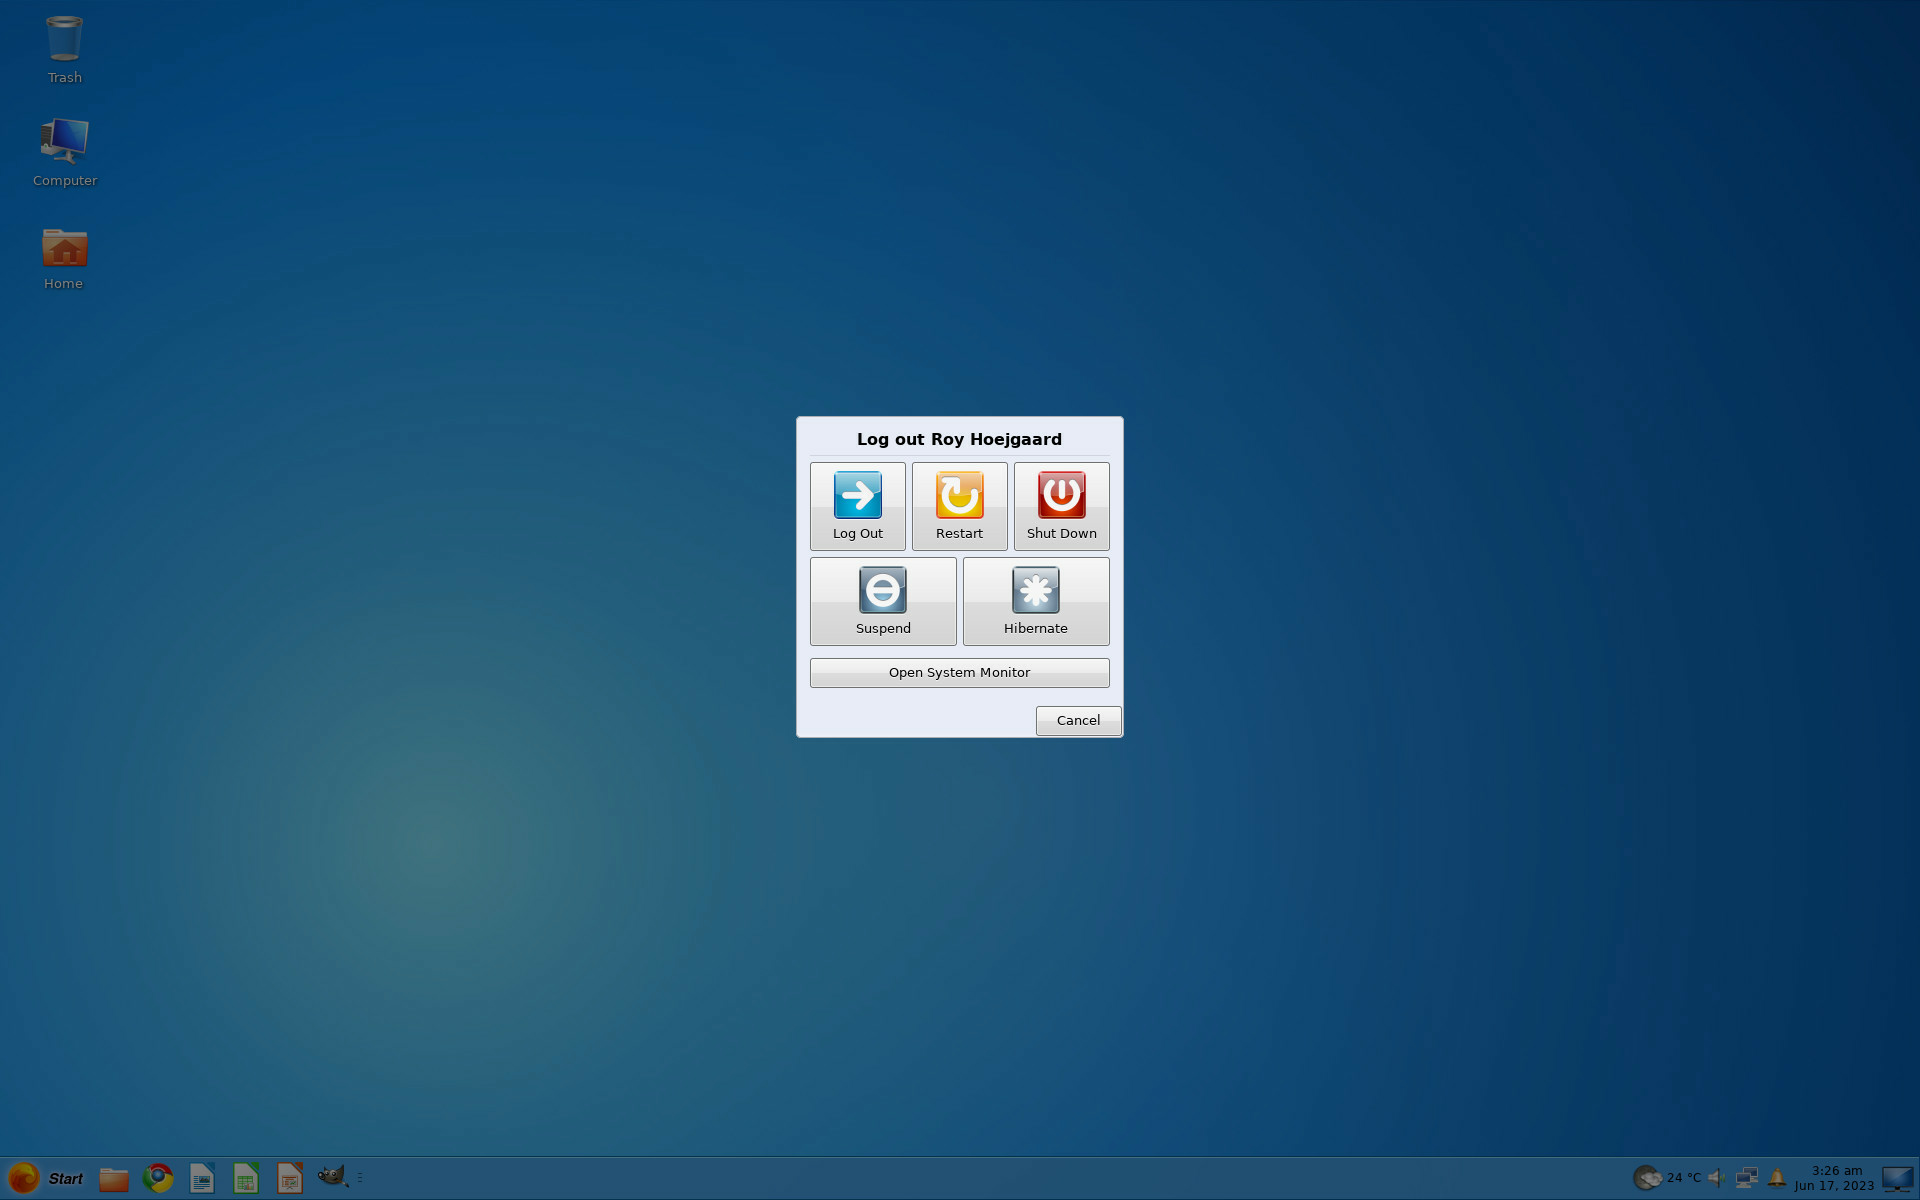The image size is (1920, 1200).
Task: Open LibreOffice Writer from the taskbar
Action: [202, 1178]
